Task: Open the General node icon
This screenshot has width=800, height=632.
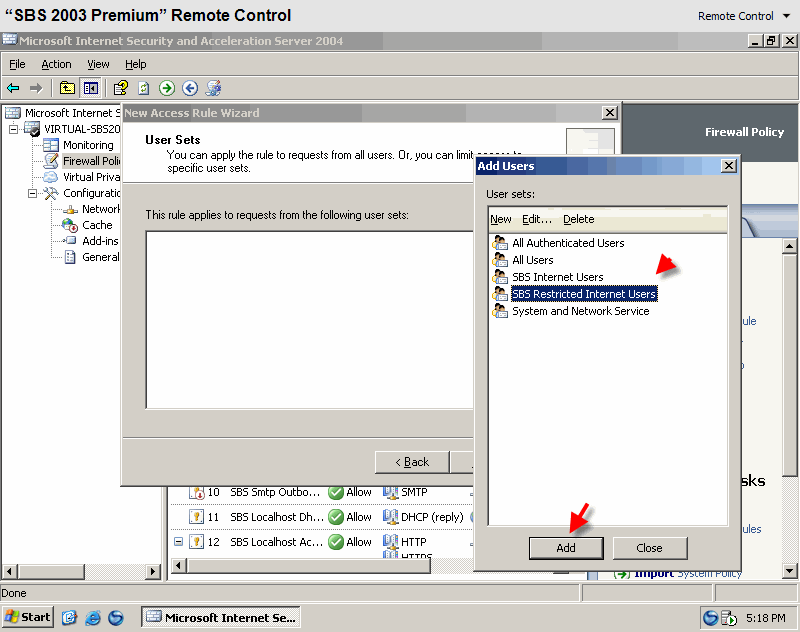Action: click(70, 257)
